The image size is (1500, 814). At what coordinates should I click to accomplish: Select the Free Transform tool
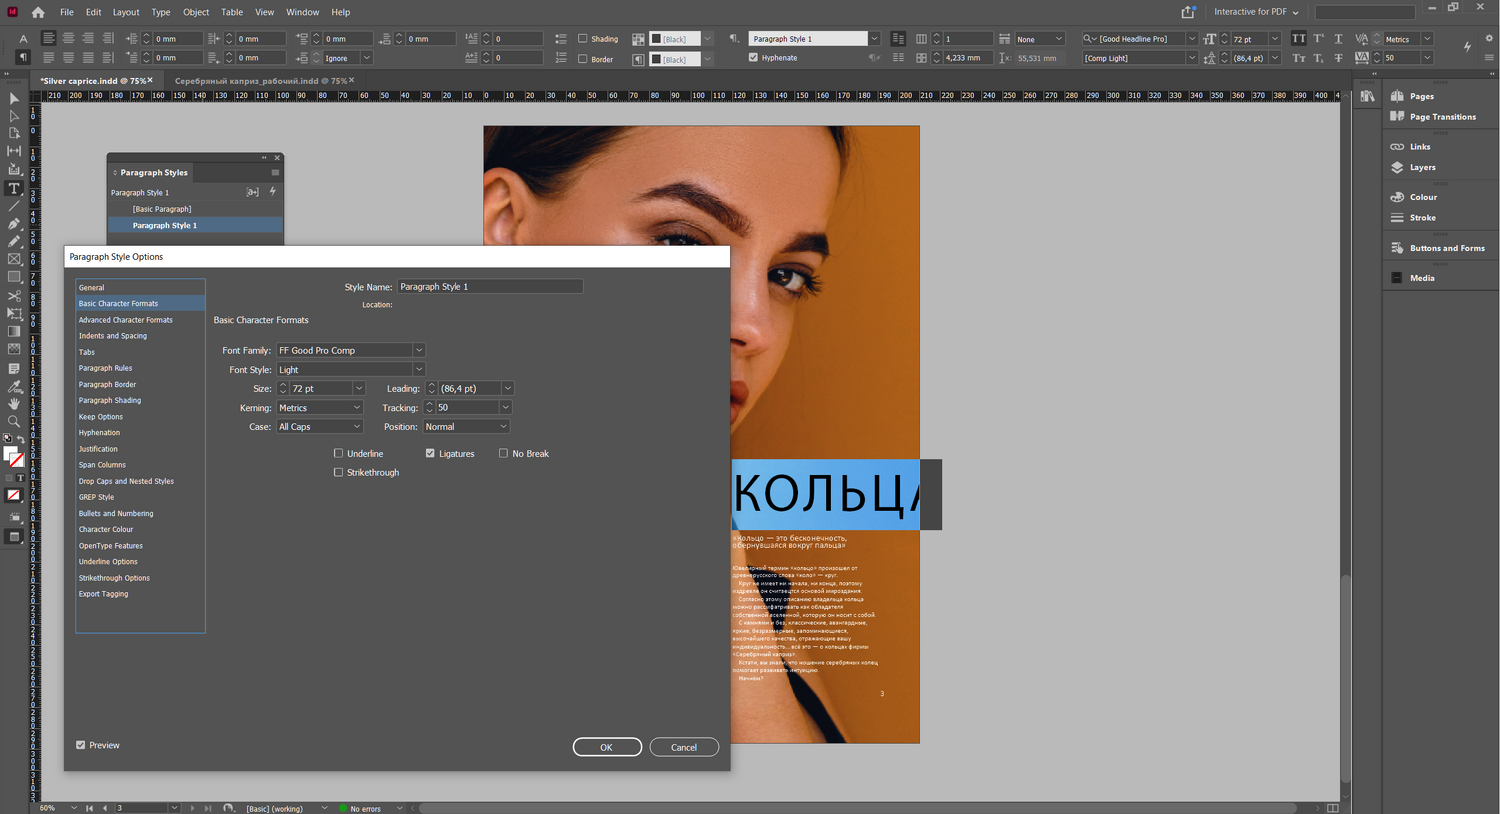[14, 314]
